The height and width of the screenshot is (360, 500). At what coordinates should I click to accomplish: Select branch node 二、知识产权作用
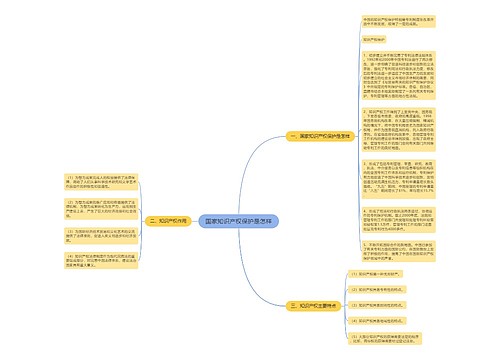tap(168, 221)
